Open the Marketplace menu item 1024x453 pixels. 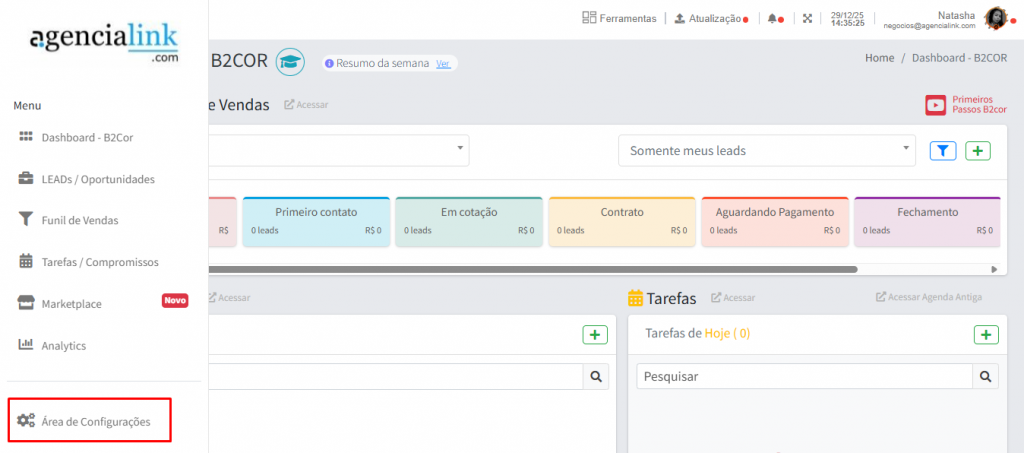pyautogui.click(x=71, y=304)
